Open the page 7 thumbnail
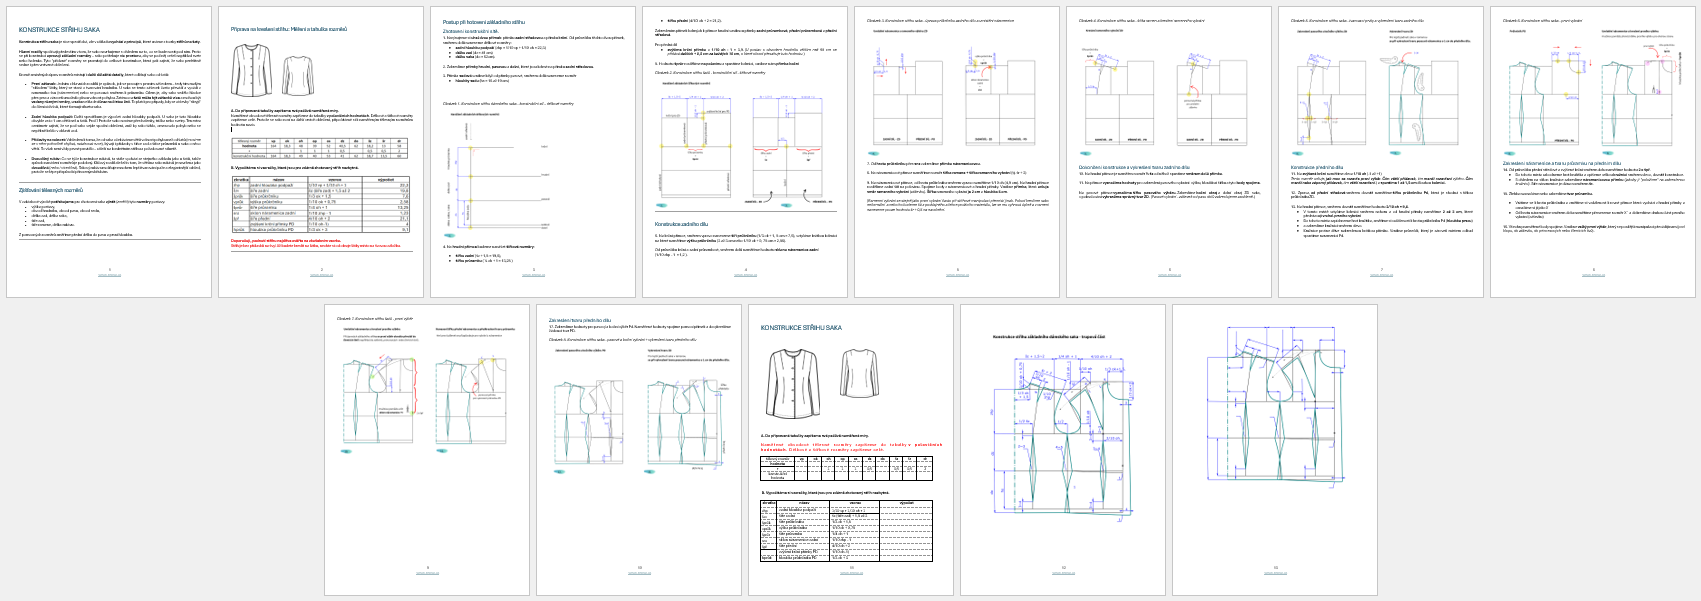1701x601 pixels. (1381, 151)
